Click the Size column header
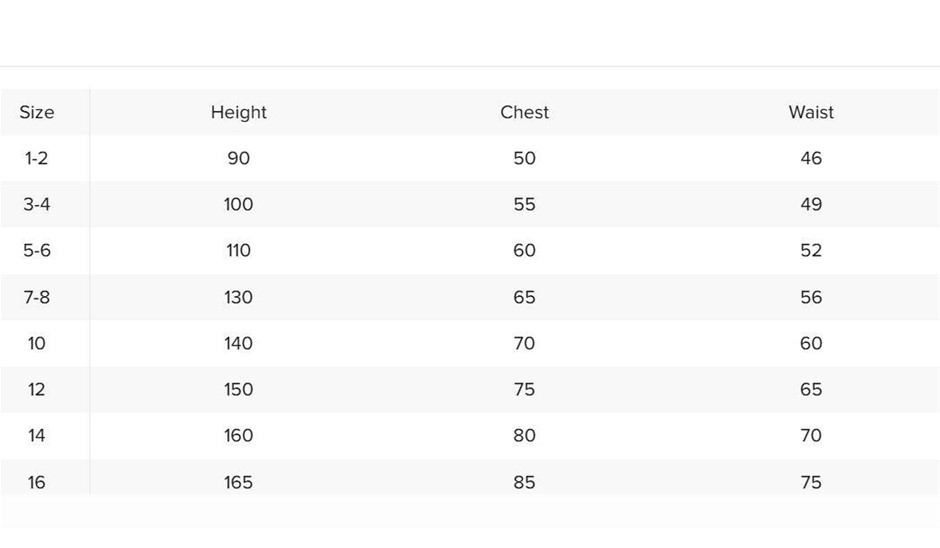The width and height of the screenshot is (940, 548). coord(37,112)
